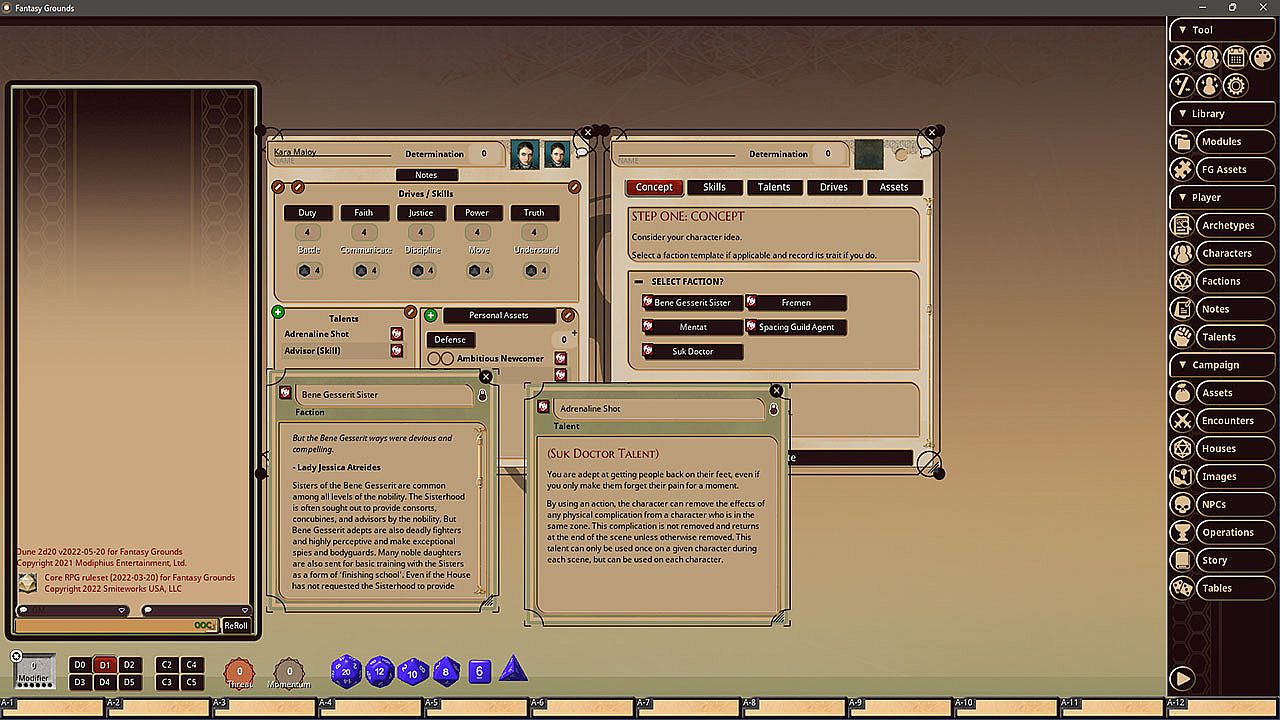Open the Effects sparkle-person tool icon
Viewport: 1280px width, 720px height.
point(1208,85)
